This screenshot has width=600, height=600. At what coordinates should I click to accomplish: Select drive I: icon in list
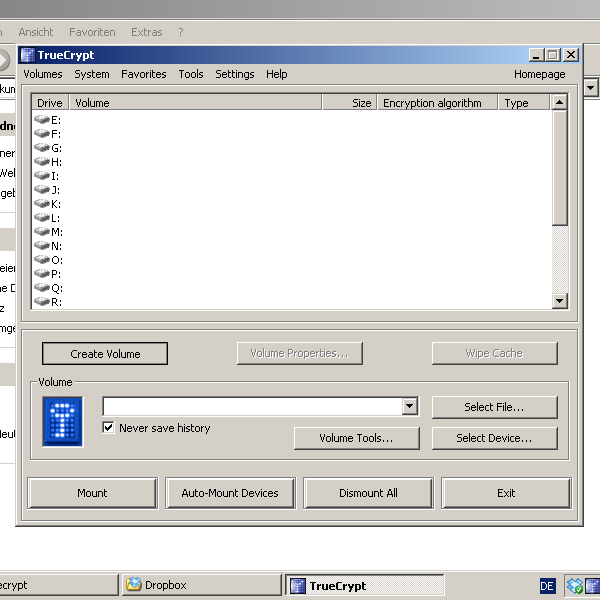[x=42, y=176]
